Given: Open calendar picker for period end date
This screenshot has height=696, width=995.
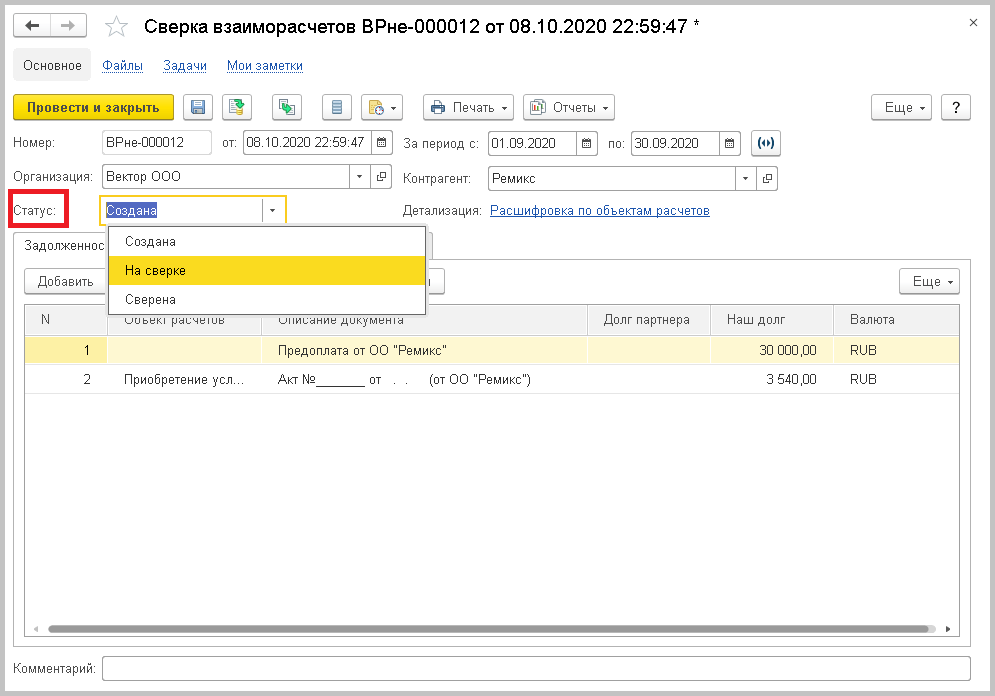Looking at the screenshot, I should coord(731,143).
